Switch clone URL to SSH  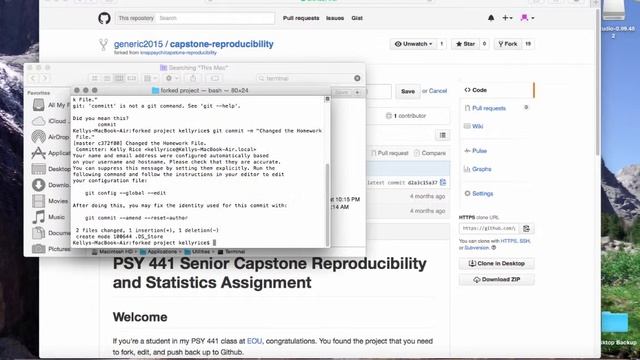point(524,241)
